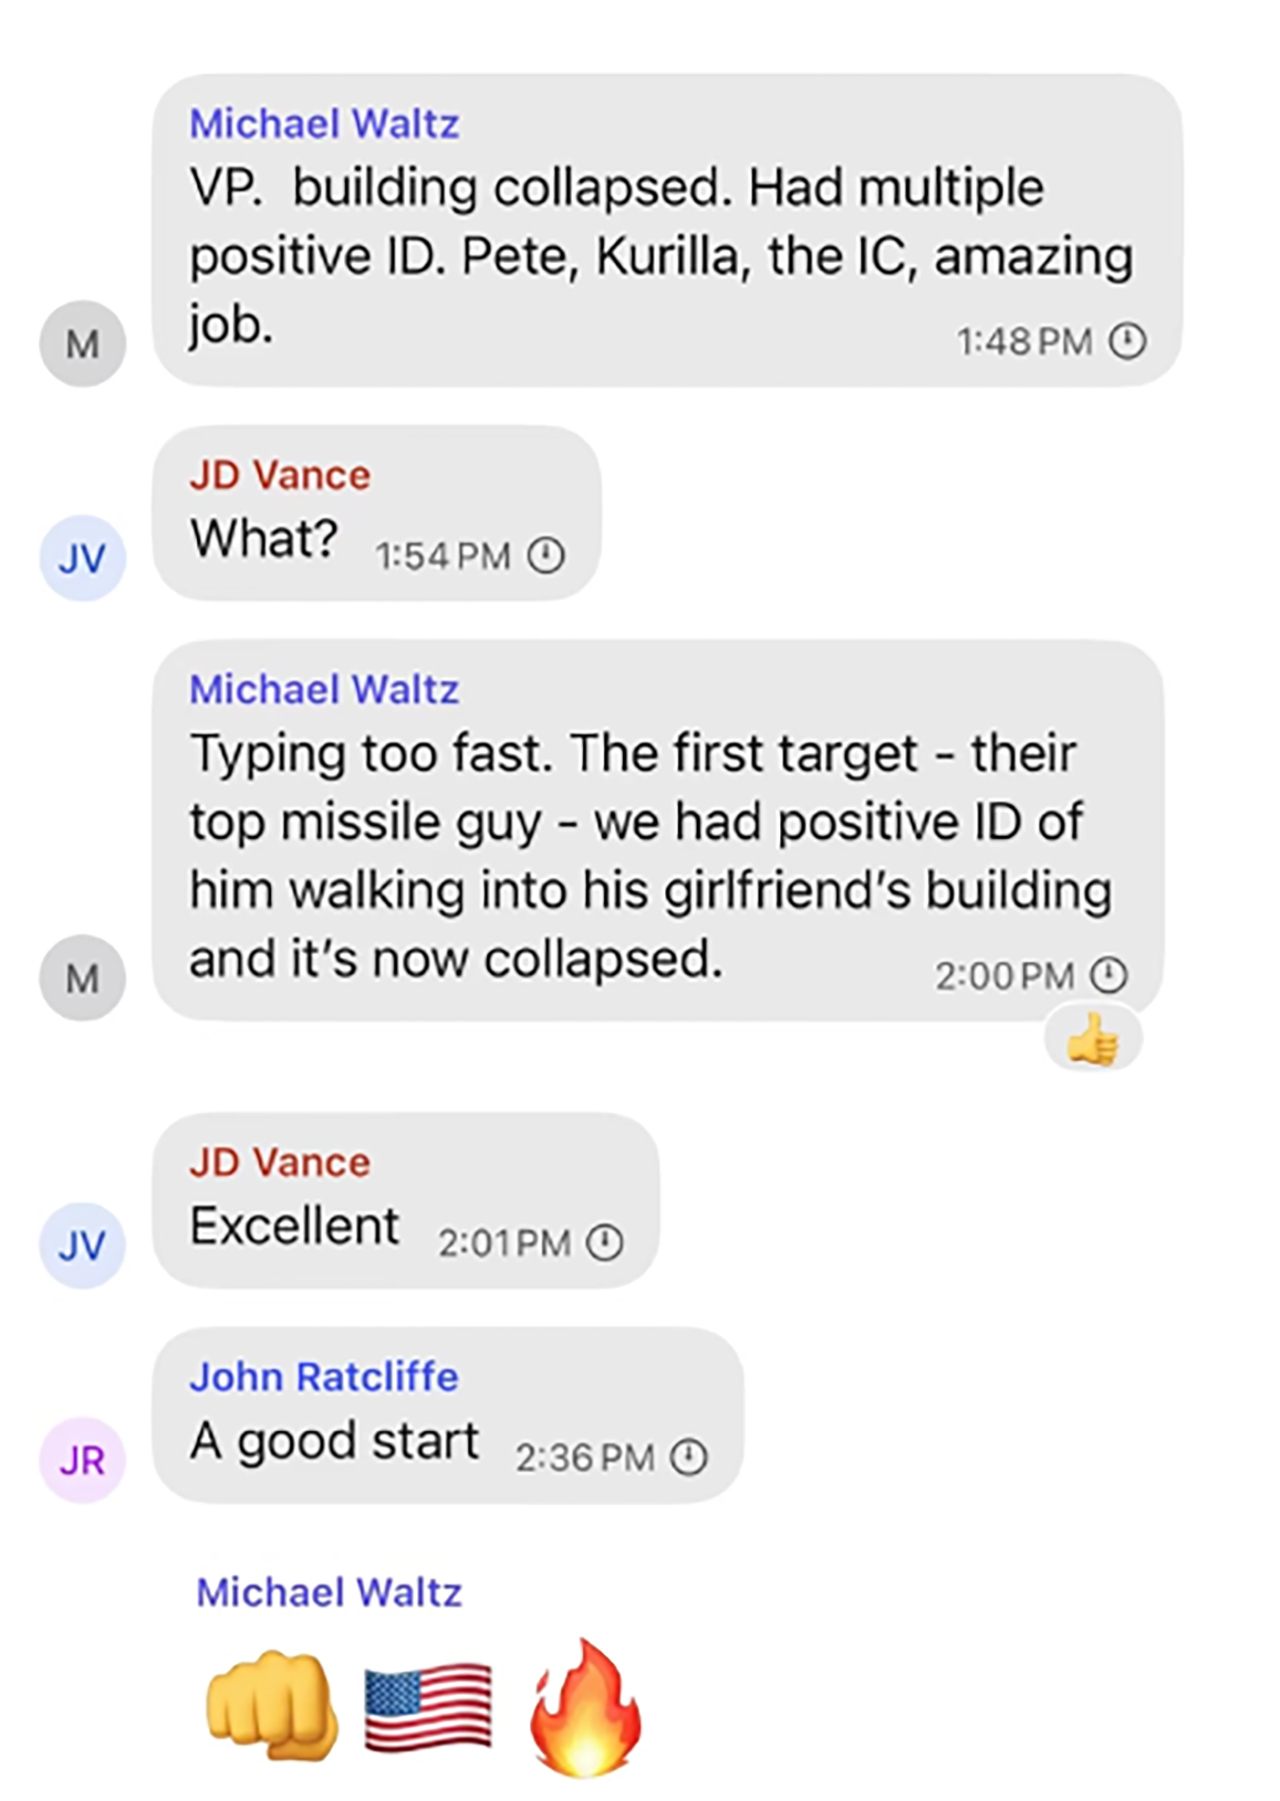The image size is (1280, 1801).
Task: Select the 'John Ratcliffe' sender name label
Action: [323, 1376]
